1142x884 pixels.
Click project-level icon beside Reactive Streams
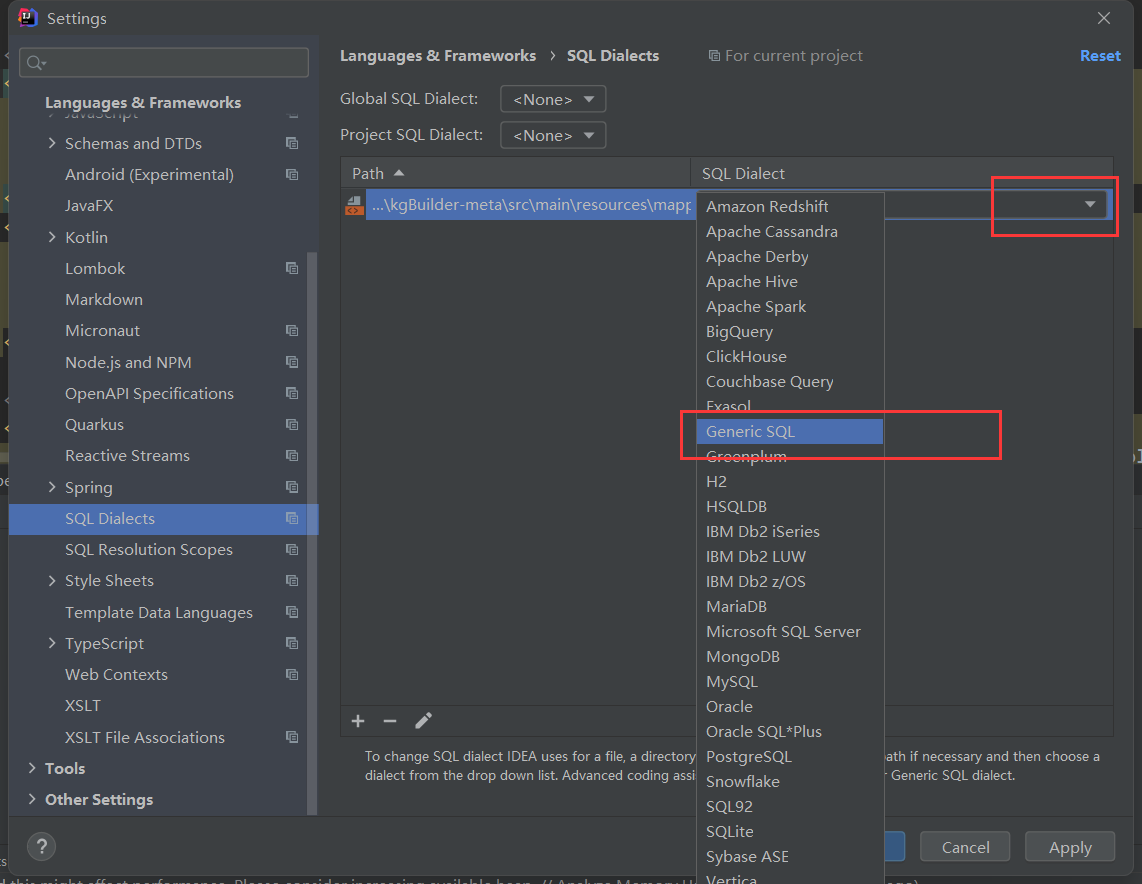coord(292,456)
